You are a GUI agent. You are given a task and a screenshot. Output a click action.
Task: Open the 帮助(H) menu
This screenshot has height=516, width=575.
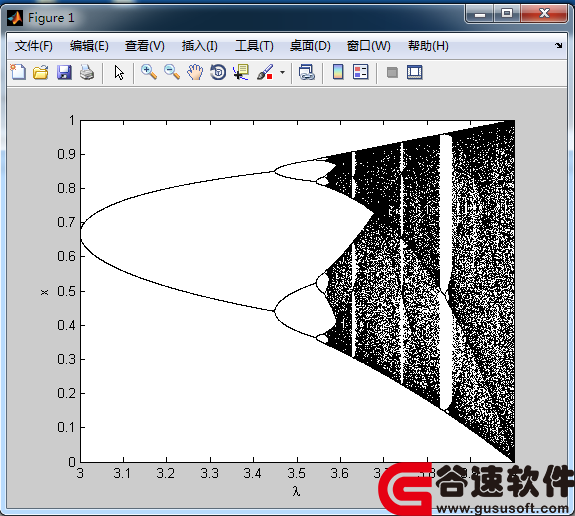pyautogui.click(x=428, y=46)
